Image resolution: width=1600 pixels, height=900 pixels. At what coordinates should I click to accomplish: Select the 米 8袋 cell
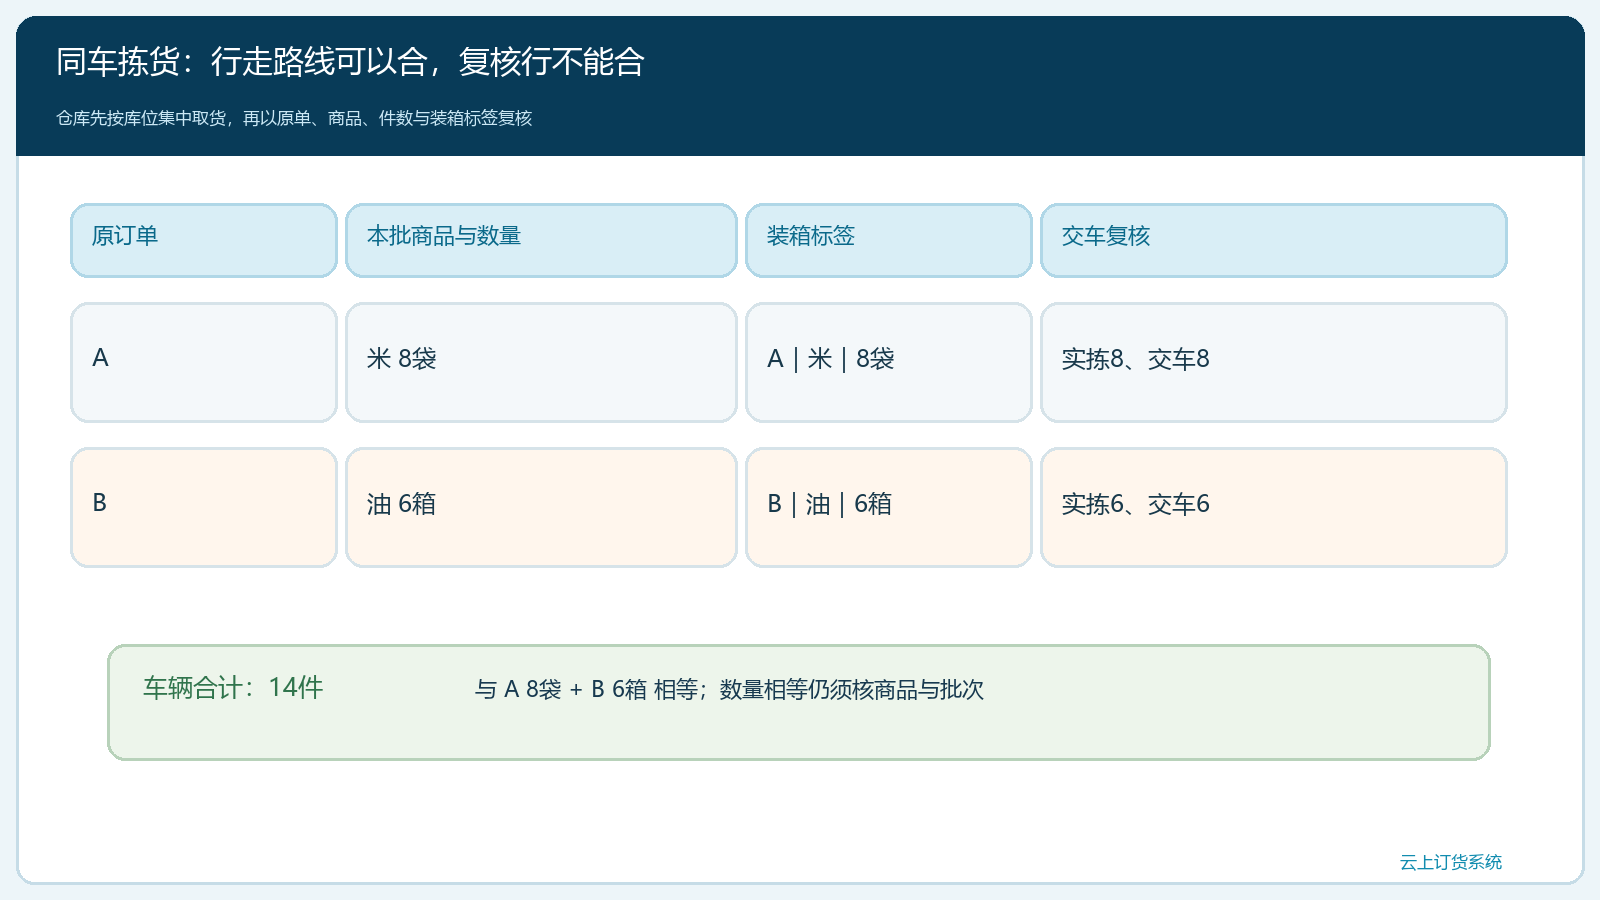tap(541, 362)
